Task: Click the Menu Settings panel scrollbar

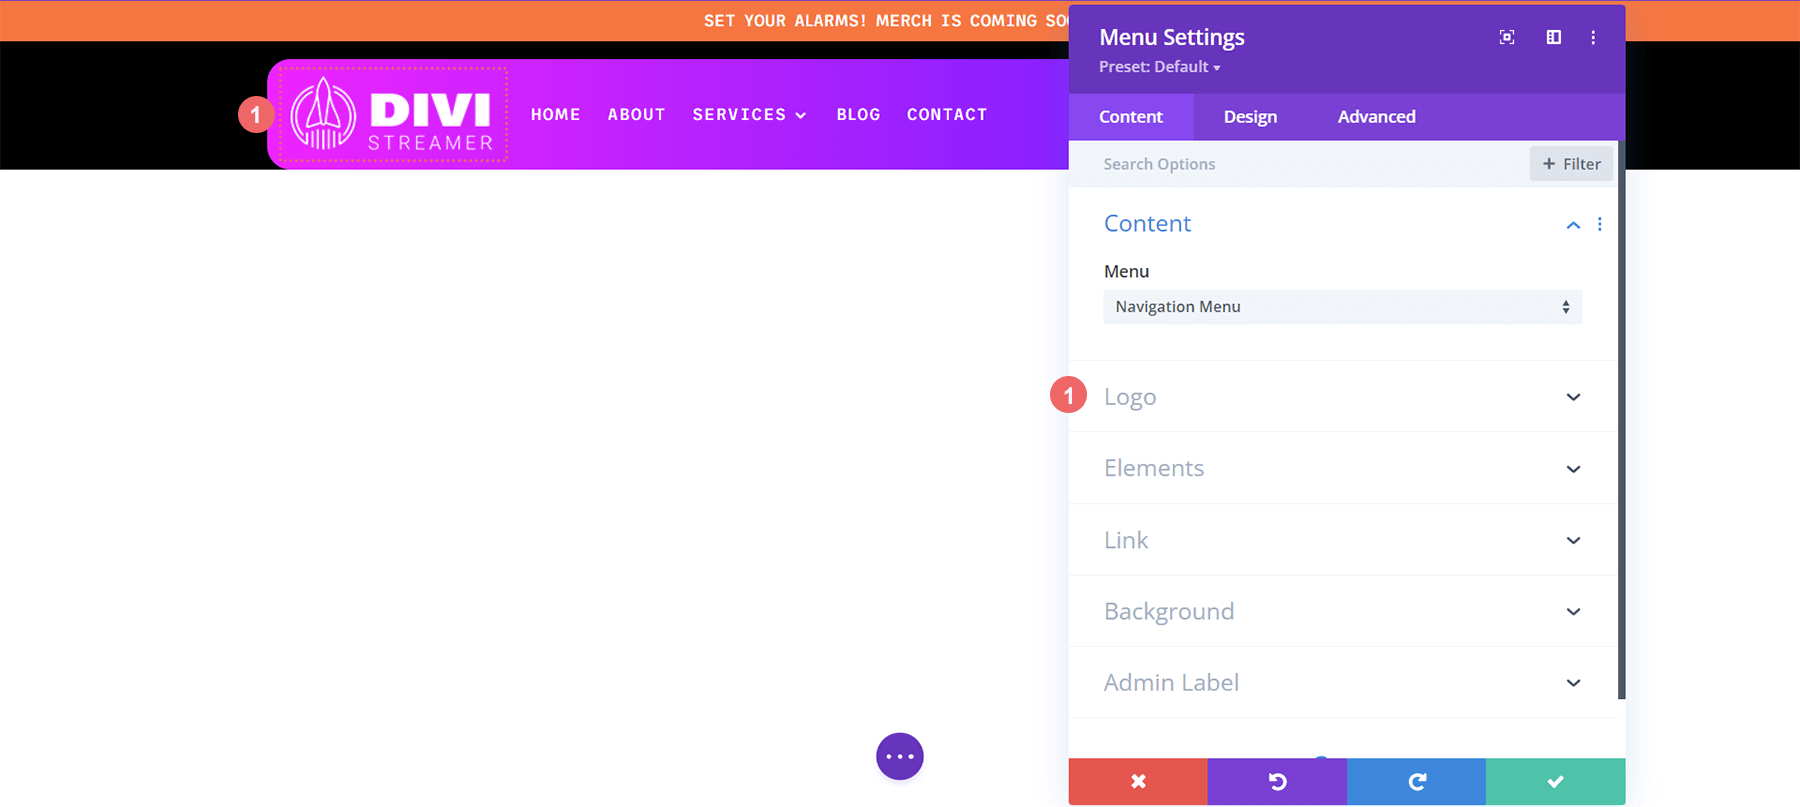Action: 1621,420
